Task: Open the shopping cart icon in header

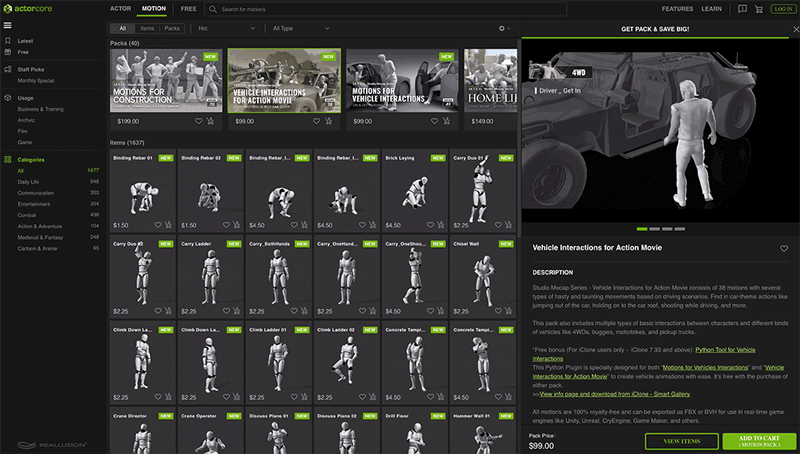Action: 759,9
